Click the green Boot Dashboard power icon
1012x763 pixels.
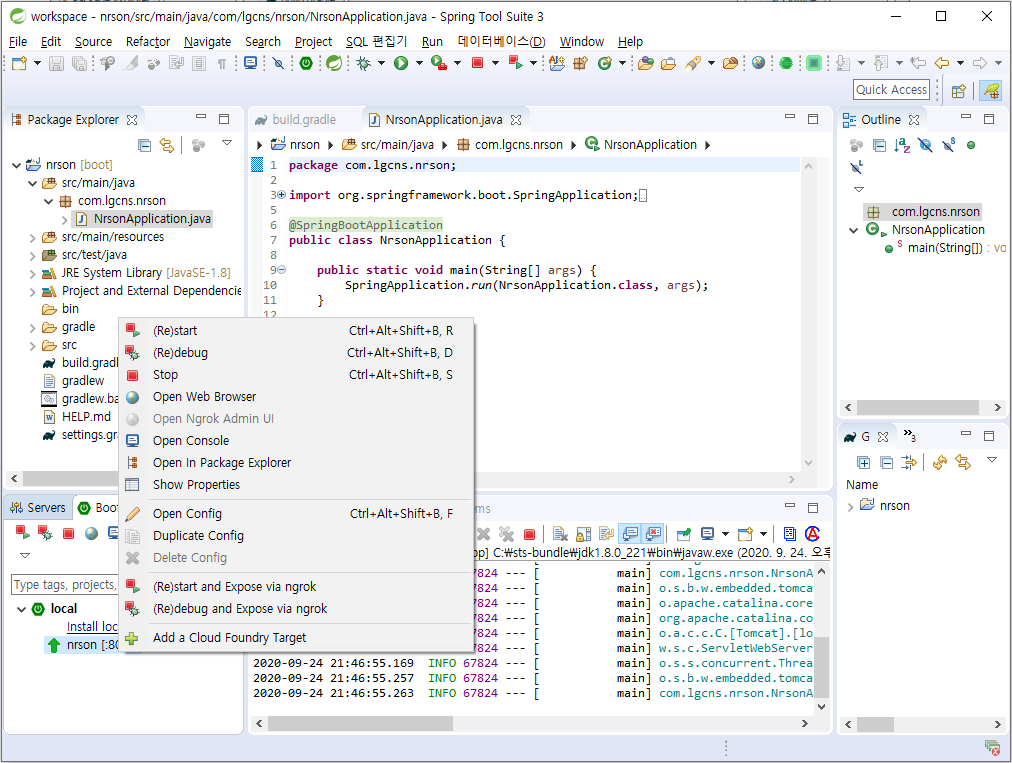(x=306, y=63)
